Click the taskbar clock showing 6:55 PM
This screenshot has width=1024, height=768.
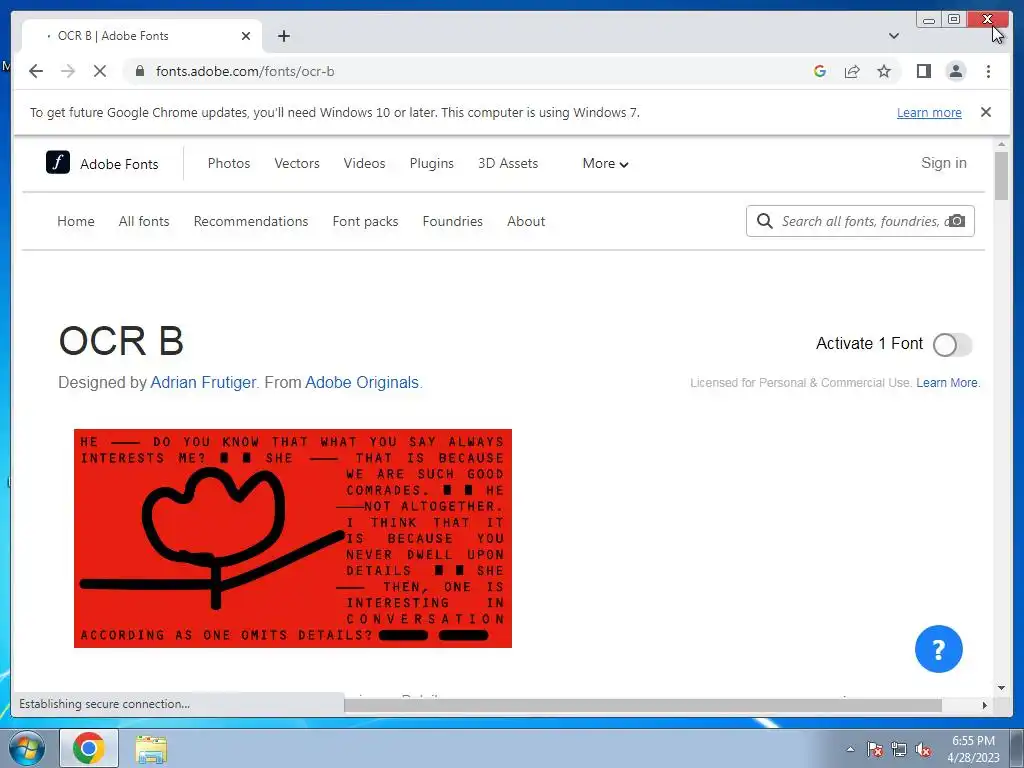click(973, 749)
